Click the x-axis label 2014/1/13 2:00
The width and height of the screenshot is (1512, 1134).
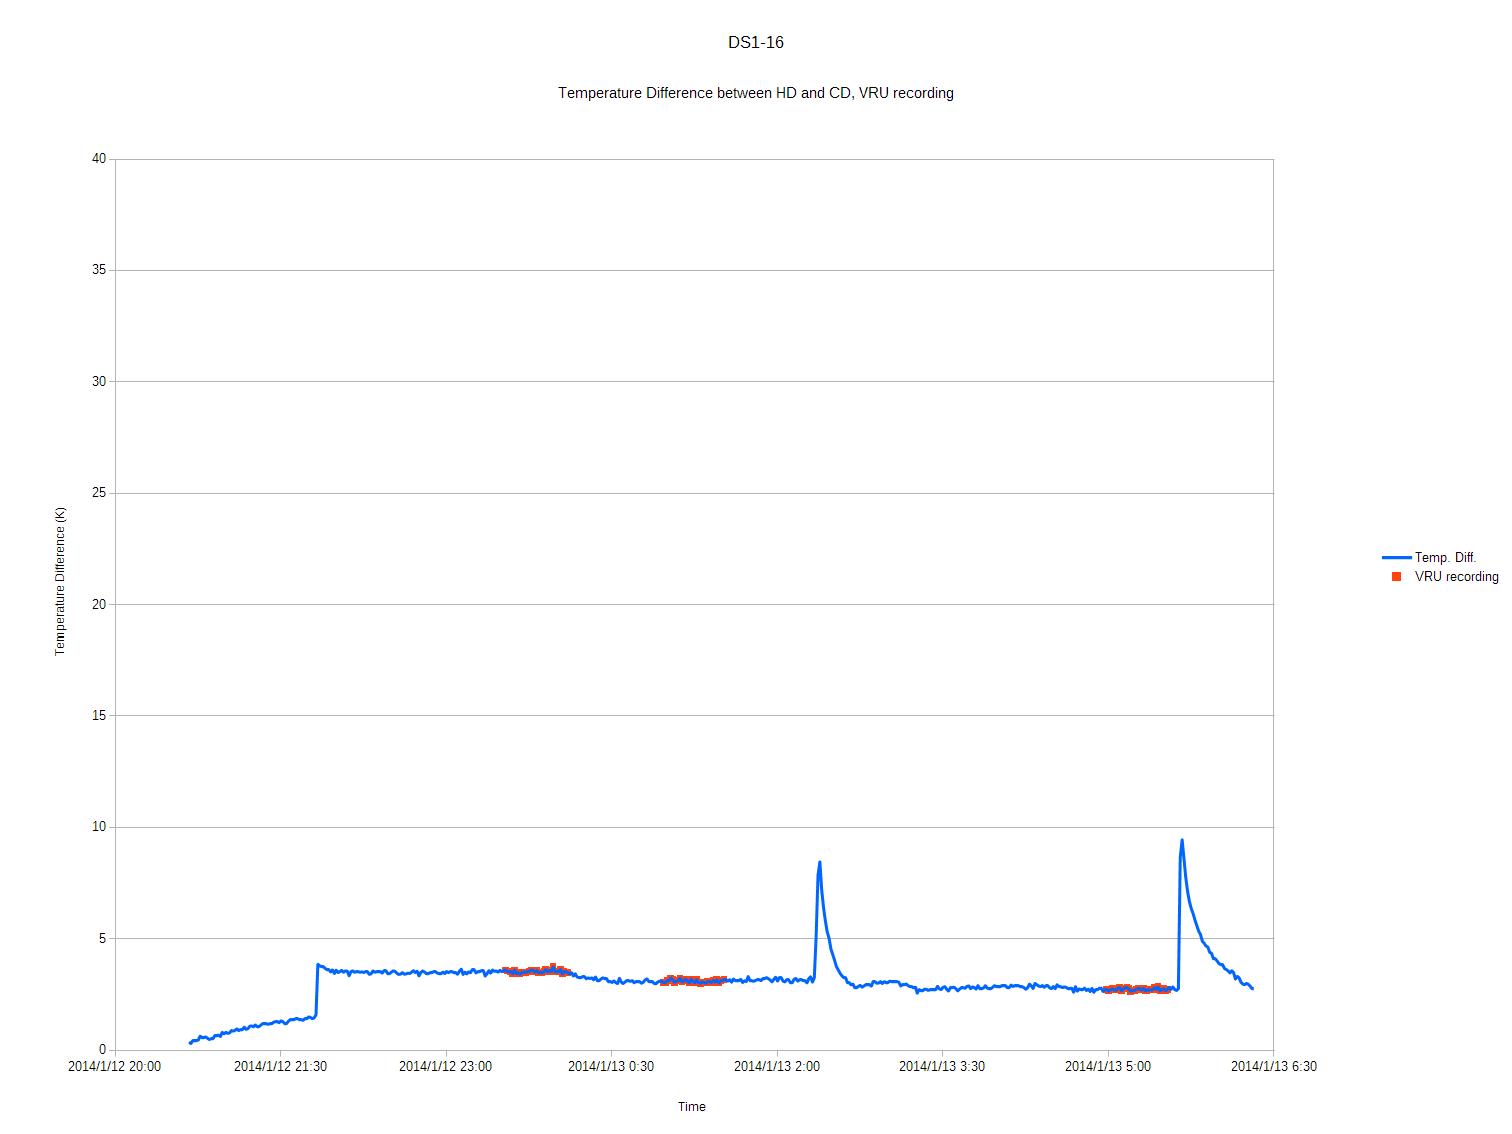click(776, 1067)
